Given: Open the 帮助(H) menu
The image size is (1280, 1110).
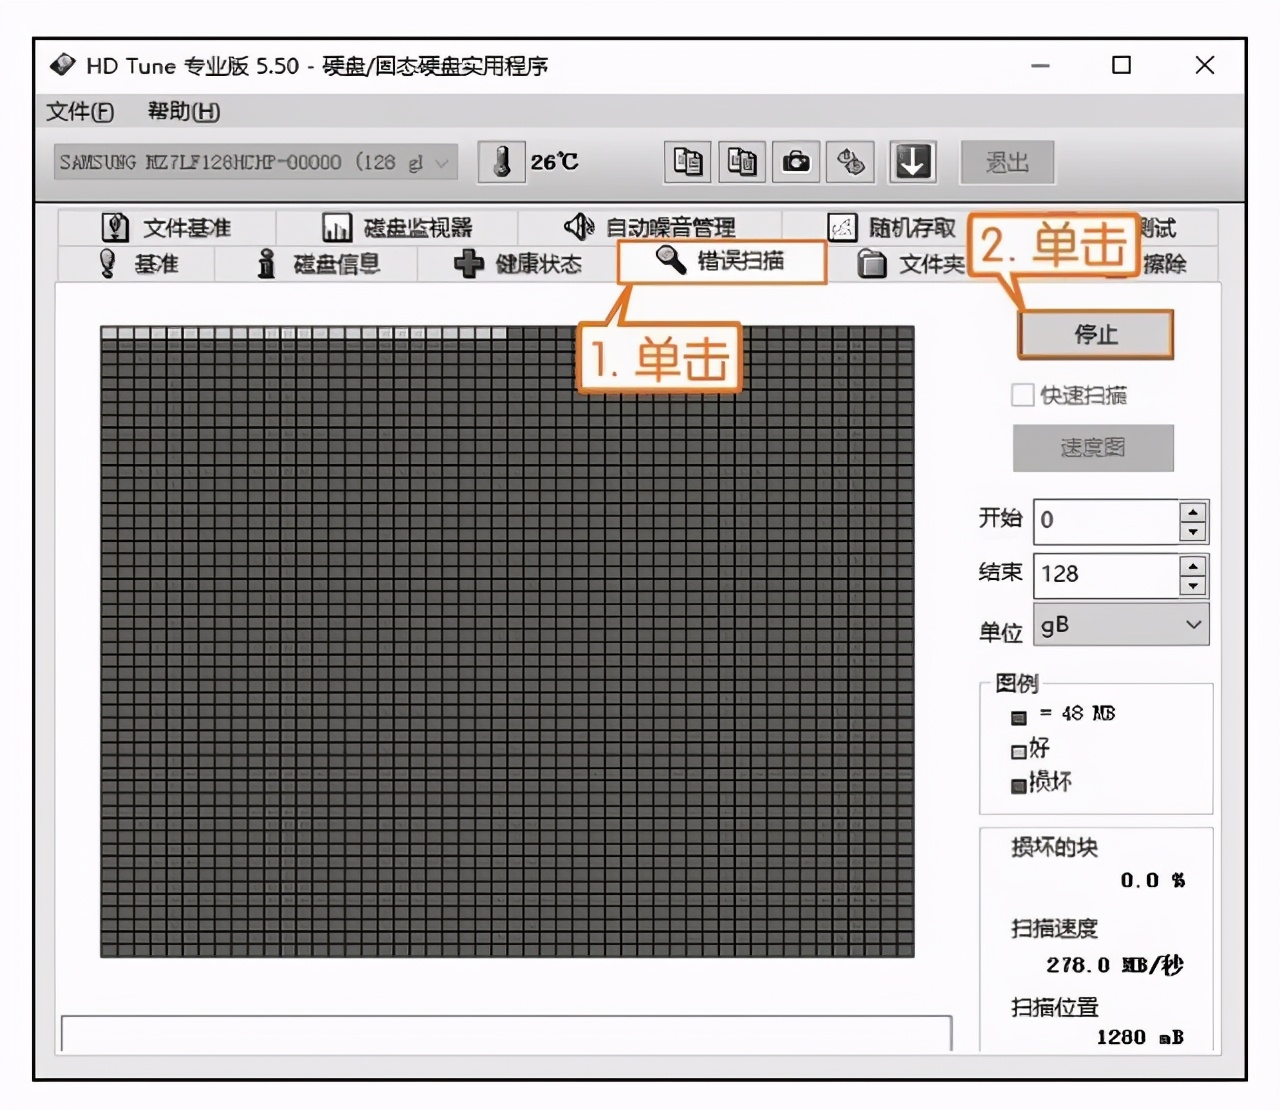Looking at the screenshot, I should (x=184, y=111).
